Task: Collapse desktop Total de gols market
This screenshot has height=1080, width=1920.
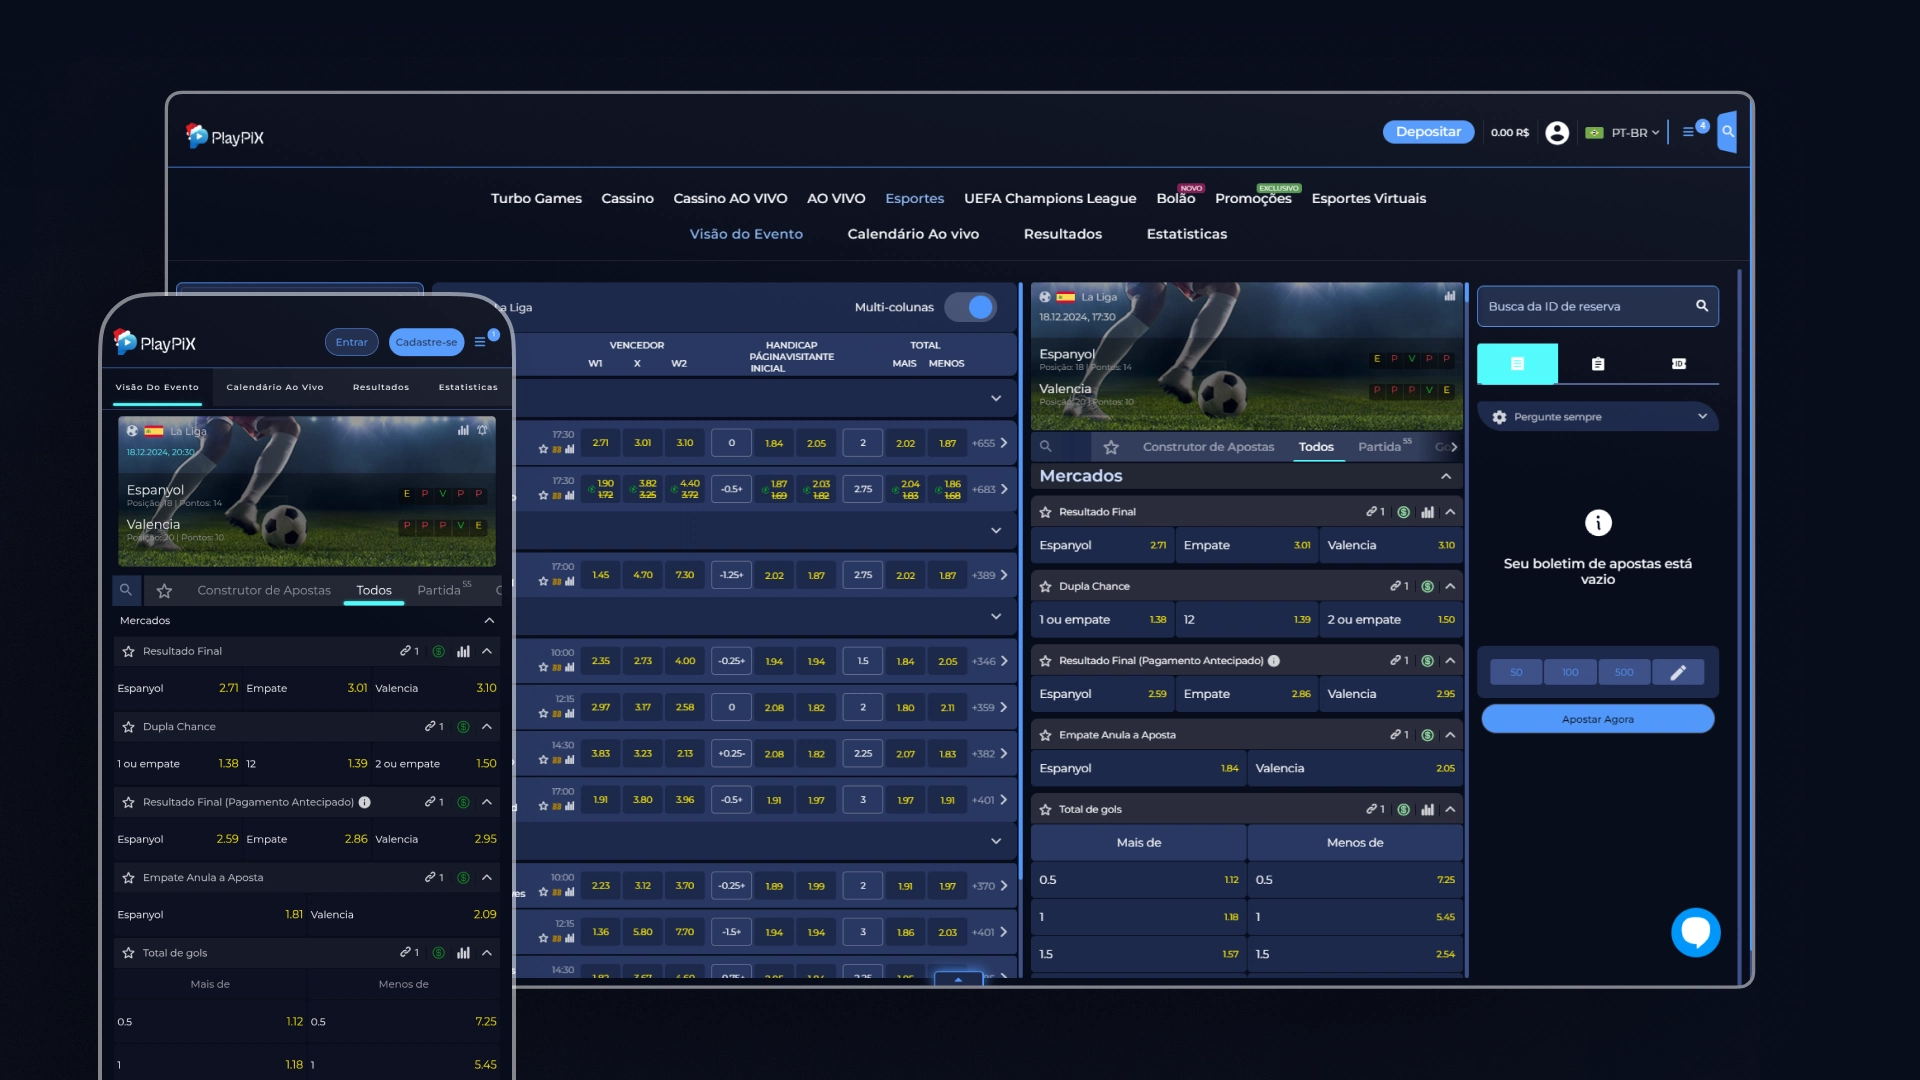Action: [1450, 809]
